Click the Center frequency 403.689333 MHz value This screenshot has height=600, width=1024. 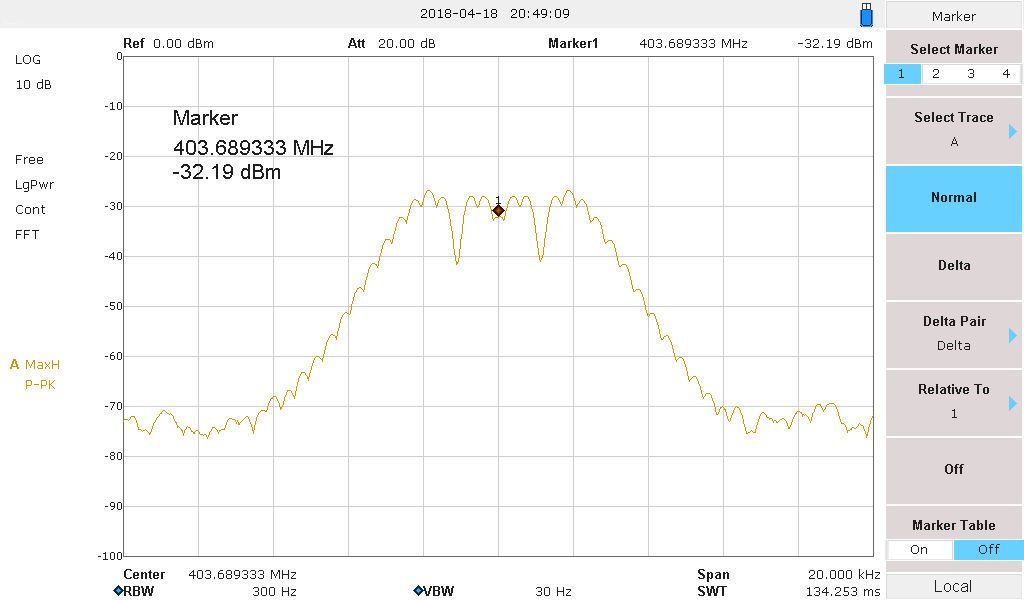(242, 575)
